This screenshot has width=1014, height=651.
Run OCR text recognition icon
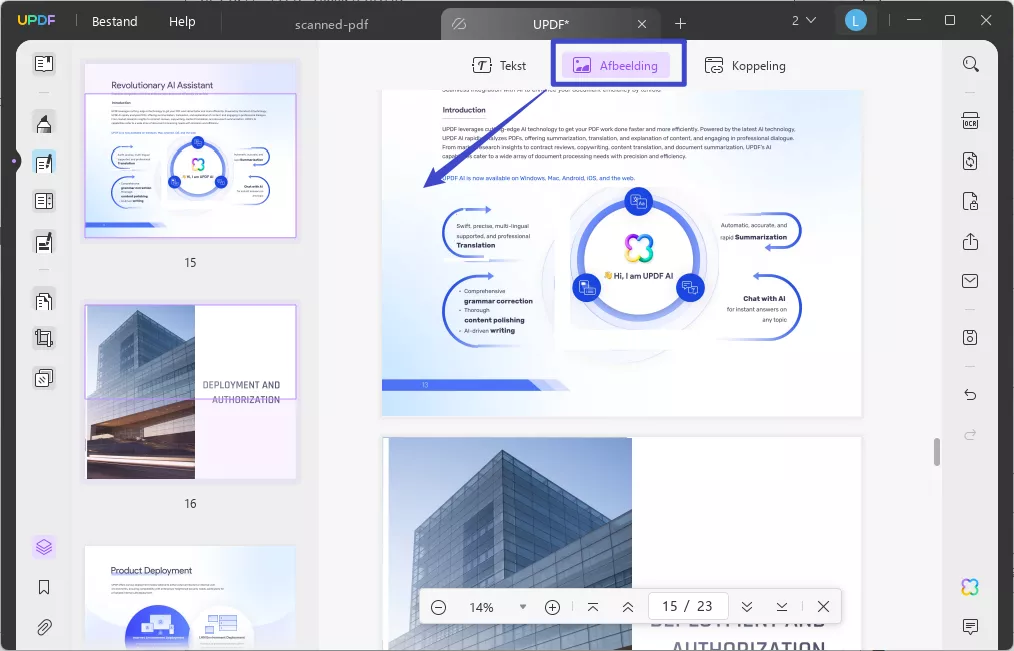(970, 121)
